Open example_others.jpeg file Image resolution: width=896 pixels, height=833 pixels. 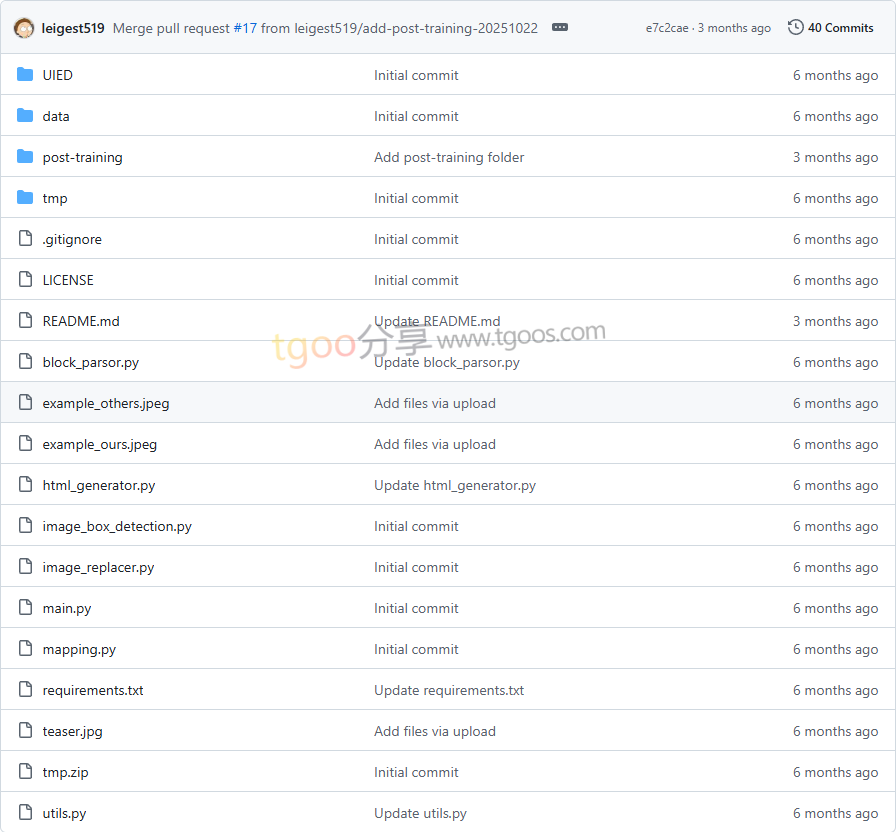[106, 403]
